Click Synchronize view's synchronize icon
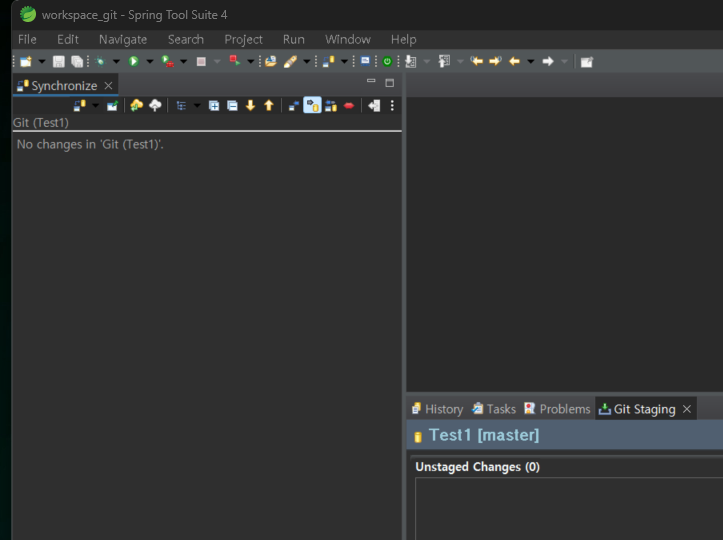The image size is (723, 540). pyautogui.click(x=80, y=106)
